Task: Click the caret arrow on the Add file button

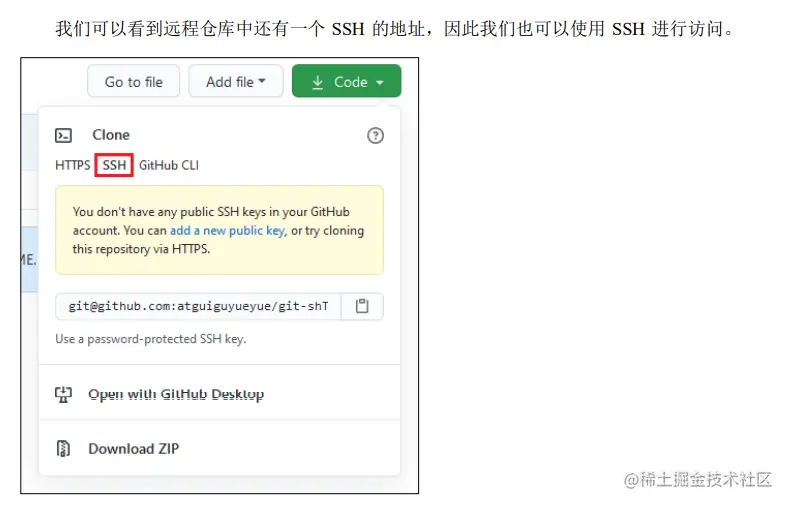Action: 262,81
